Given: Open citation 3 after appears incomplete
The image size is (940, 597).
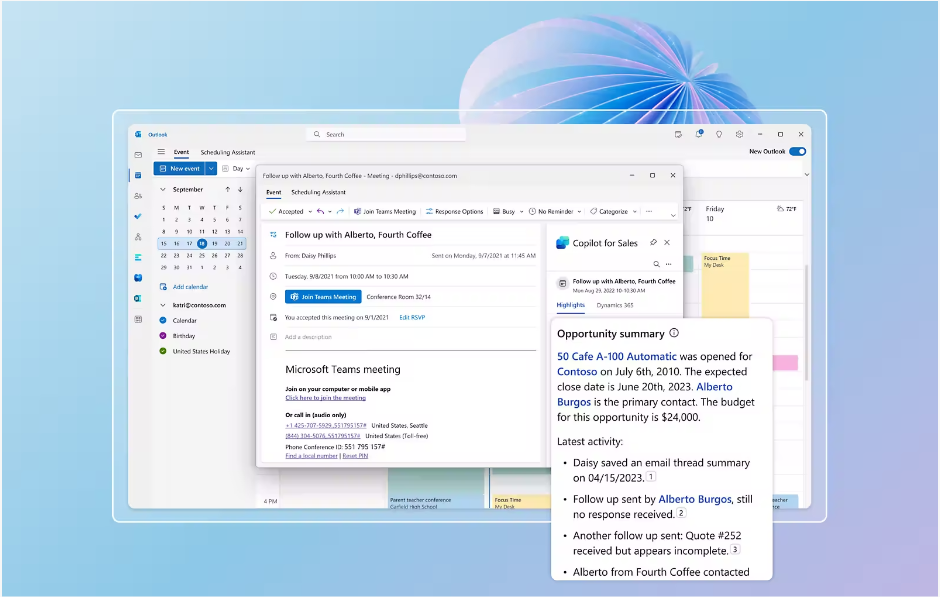Looking at the screenshot, I should (735, 549).
